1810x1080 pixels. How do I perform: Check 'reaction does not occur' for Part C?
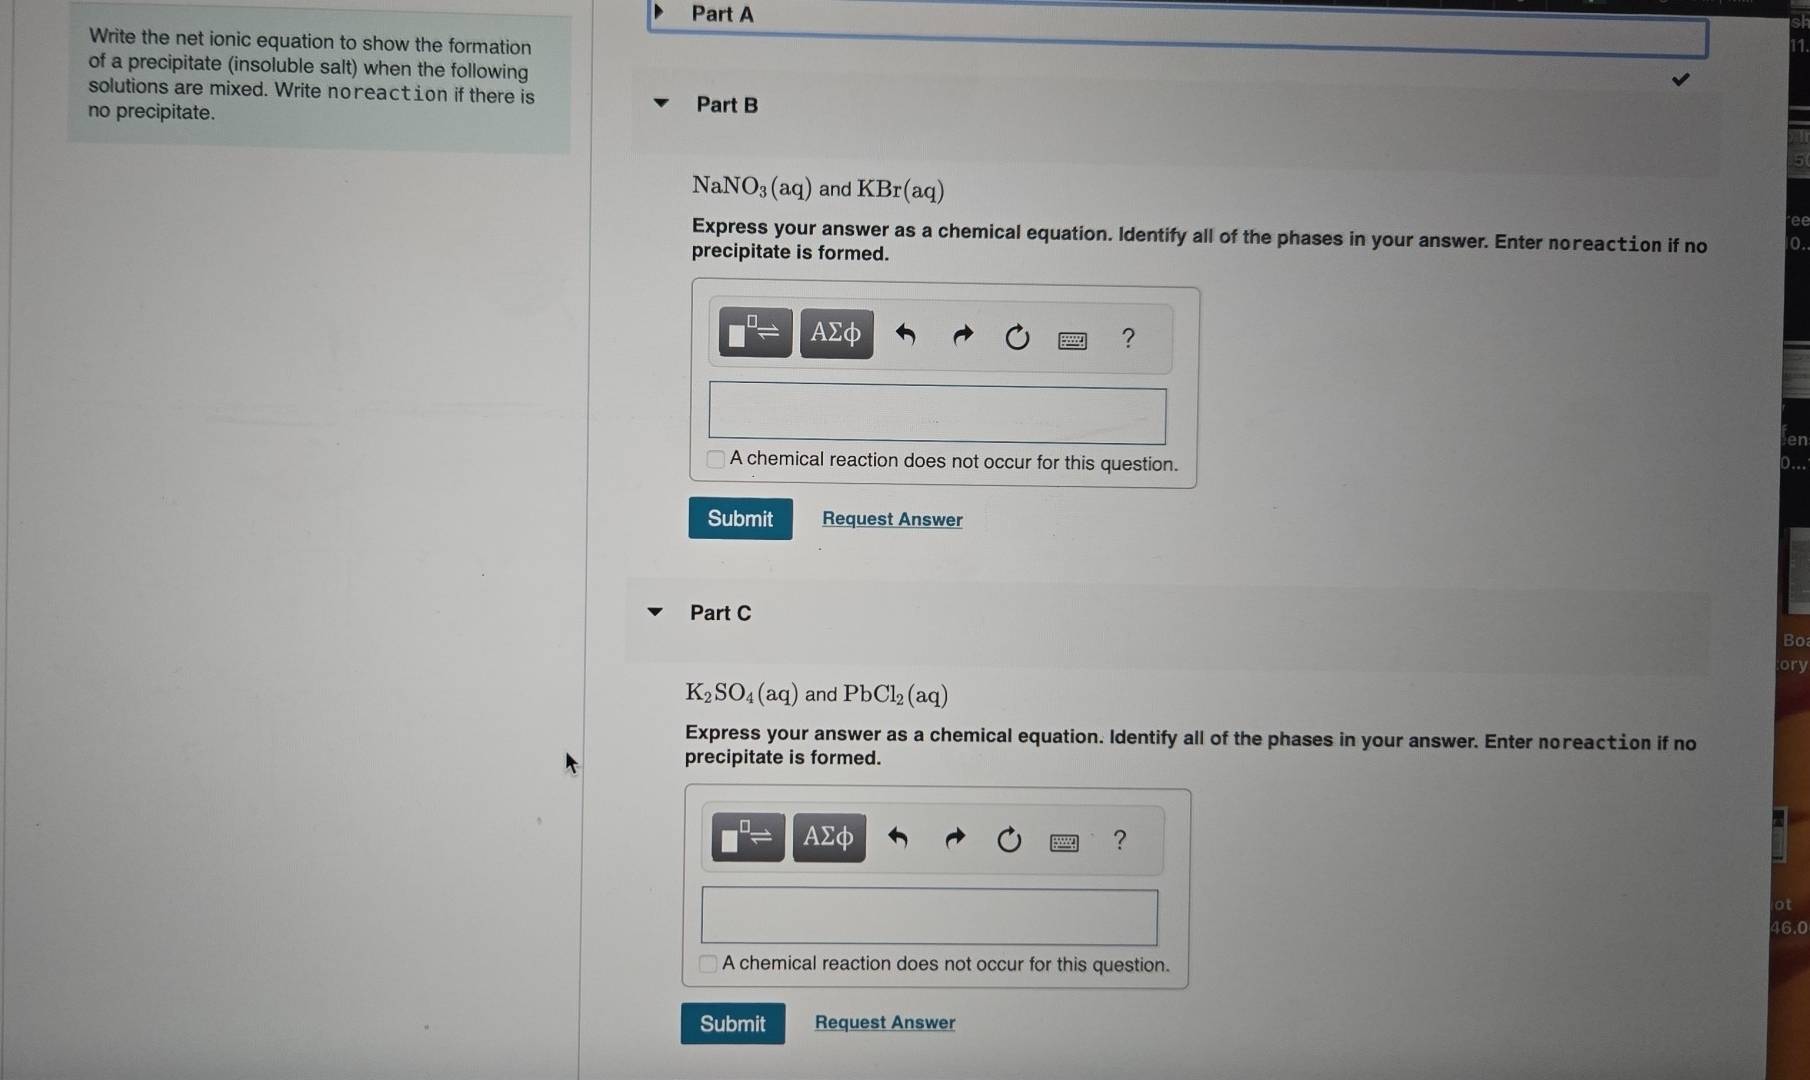[708, 964]
